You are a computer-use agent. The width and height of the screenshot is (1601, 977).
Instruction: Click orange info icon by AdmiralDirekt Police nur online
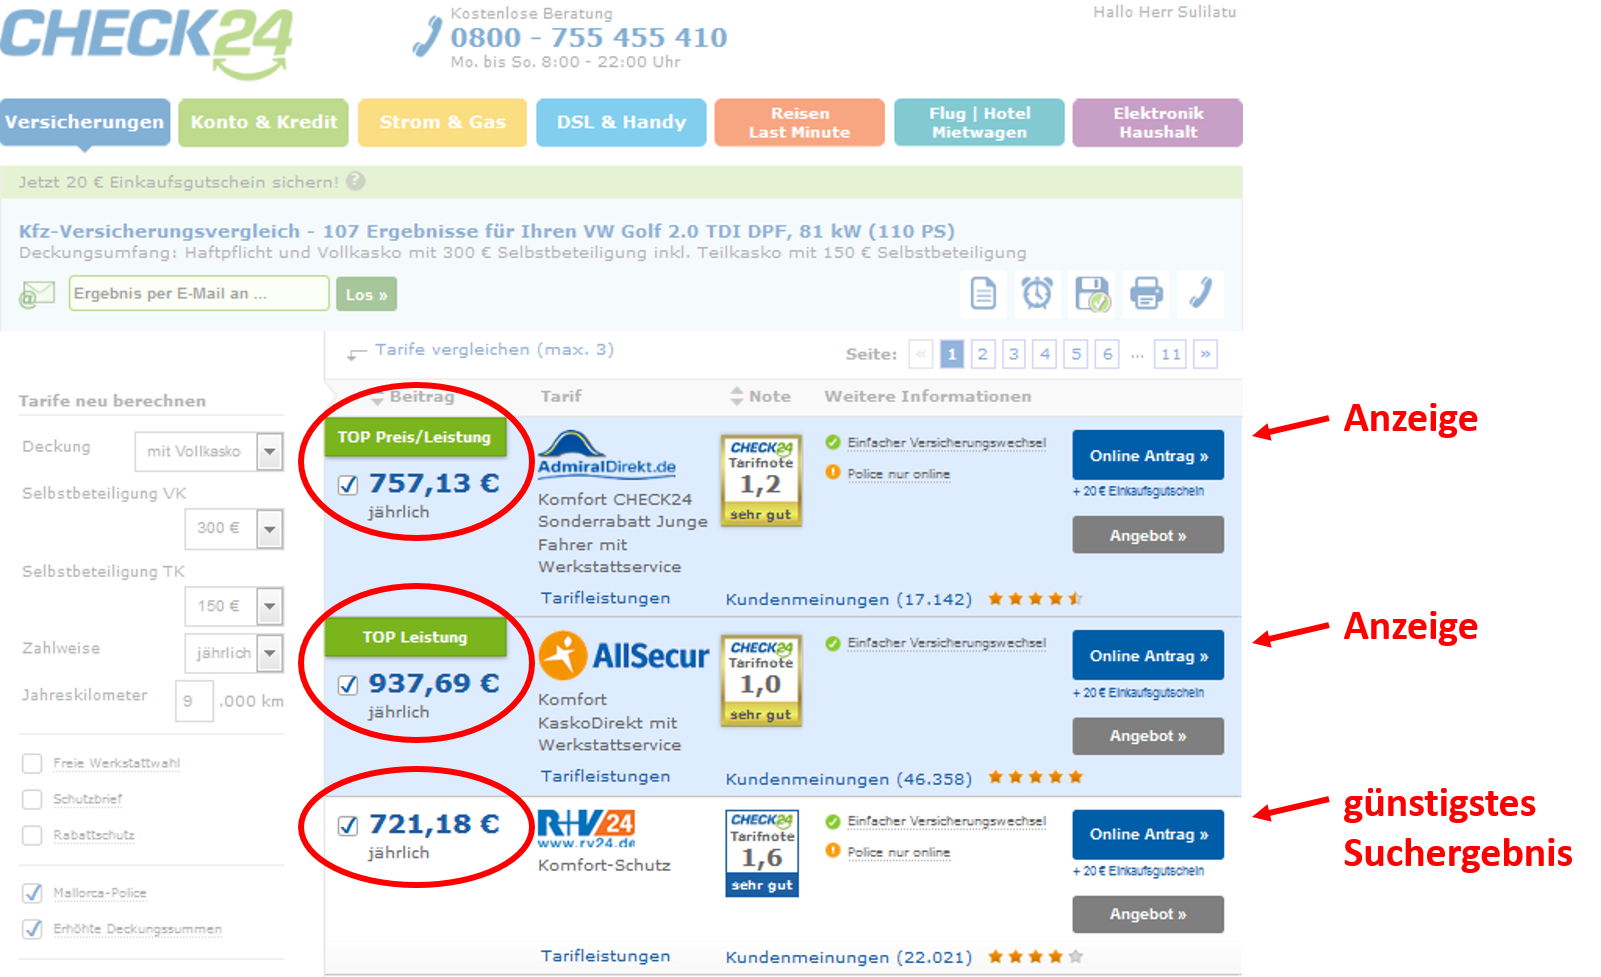point(833,473)
